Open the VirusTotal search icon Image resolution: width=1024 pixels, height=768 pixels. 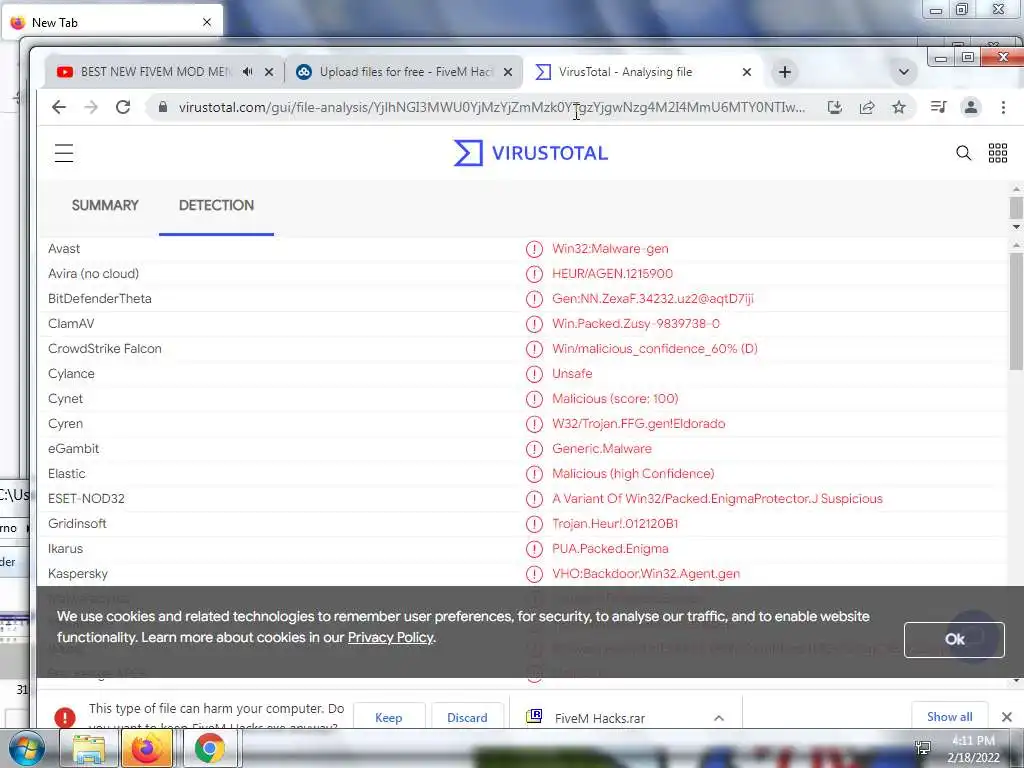point(963,153)
